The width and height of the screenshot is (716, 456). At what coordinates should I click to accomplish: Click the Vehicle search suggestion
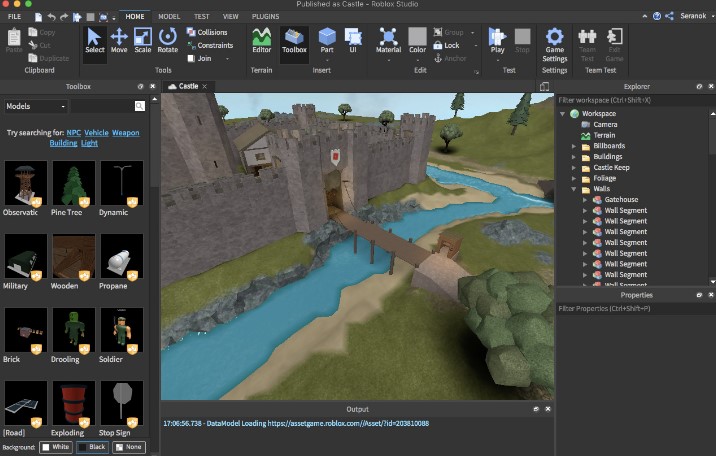(96, 133)
